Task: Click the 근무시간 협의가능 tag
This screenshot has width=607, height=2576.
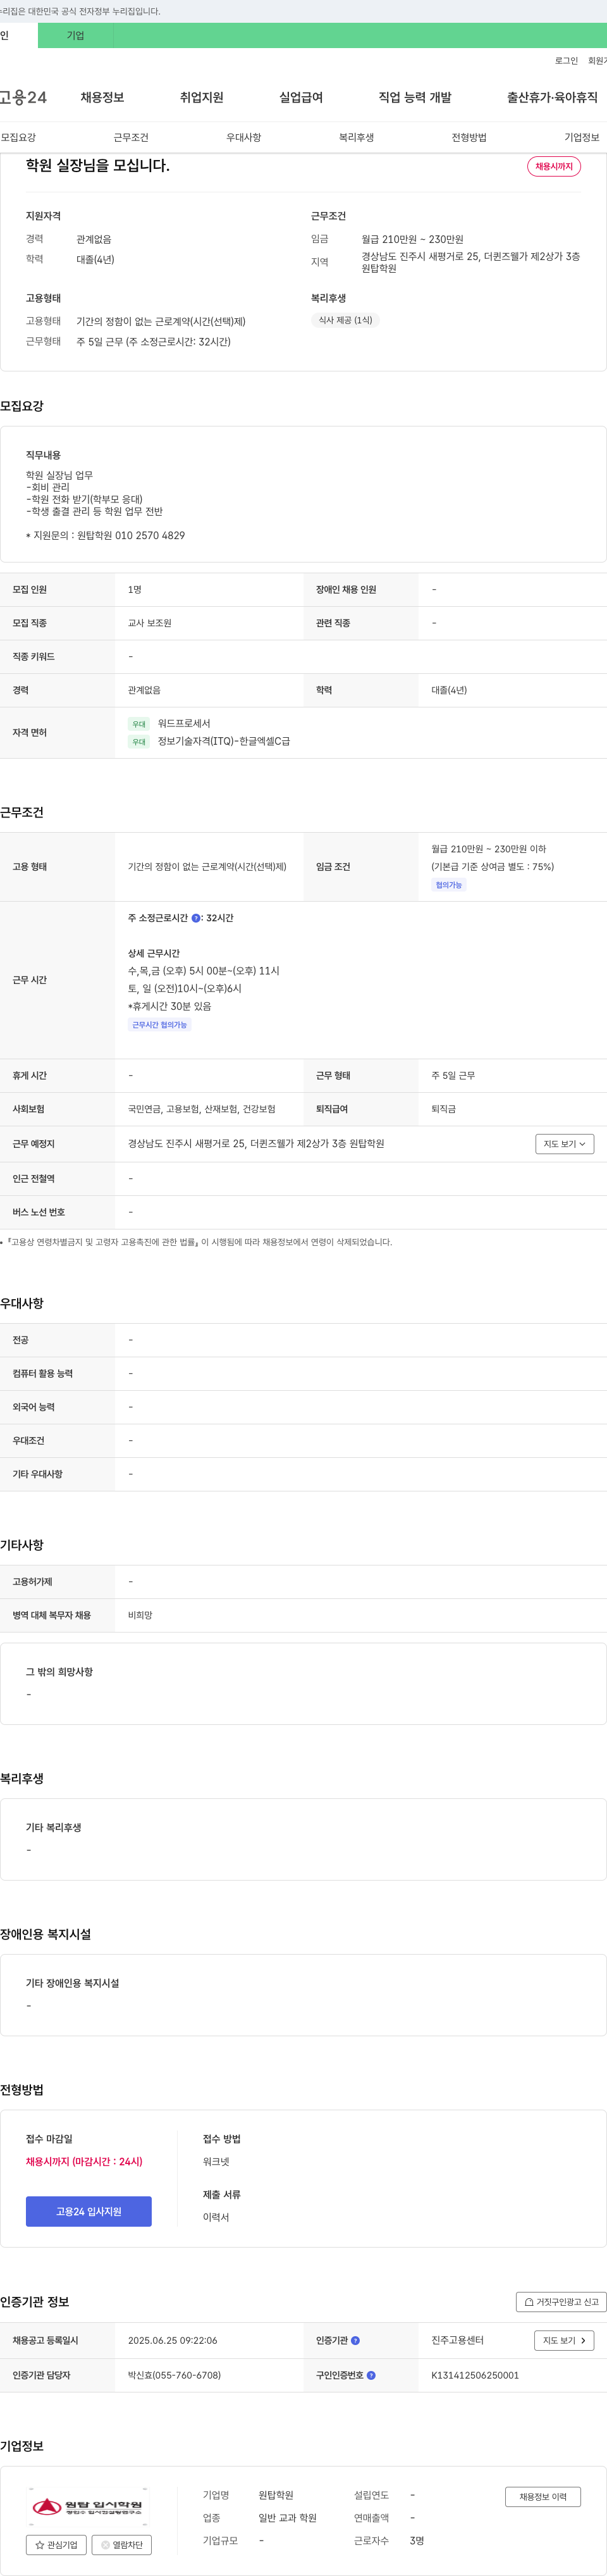Action: tap(160, 1025)
